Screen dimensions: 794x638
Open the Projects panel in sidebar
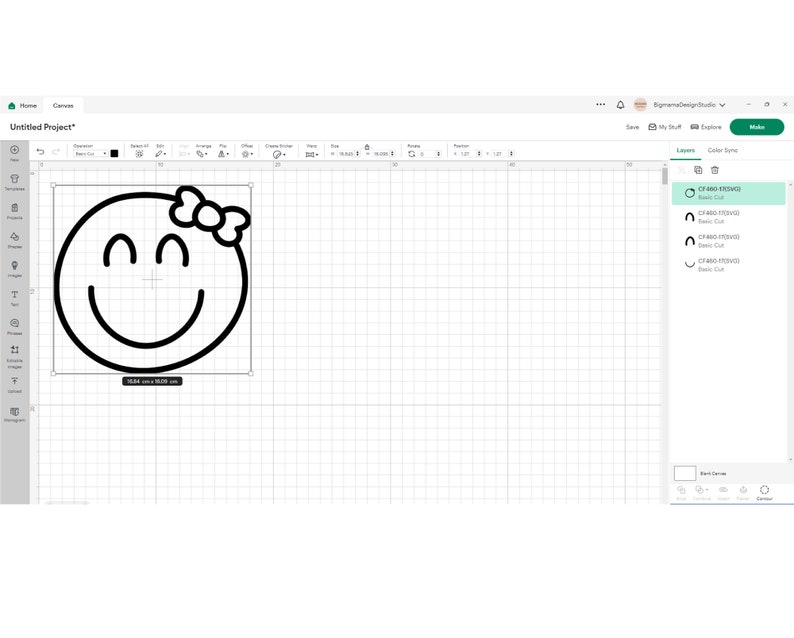click(15, 211)
